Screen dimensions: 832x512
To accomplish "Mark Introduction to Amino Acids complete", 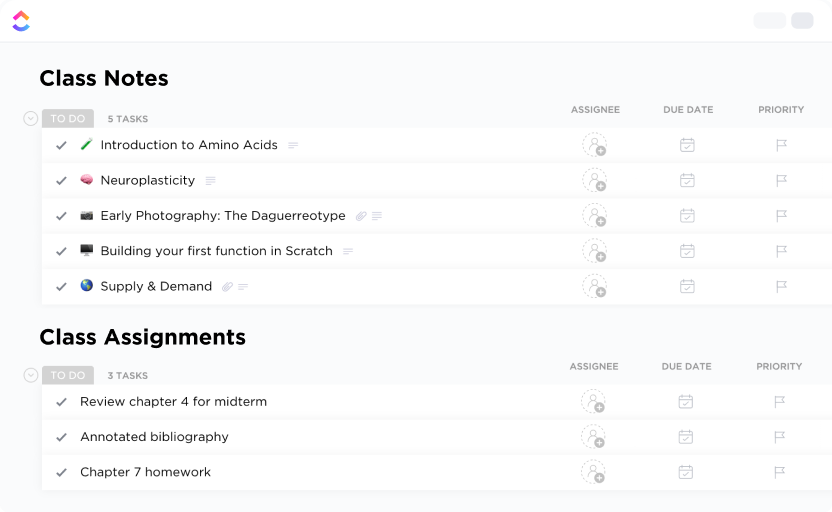I will point(61,146).
